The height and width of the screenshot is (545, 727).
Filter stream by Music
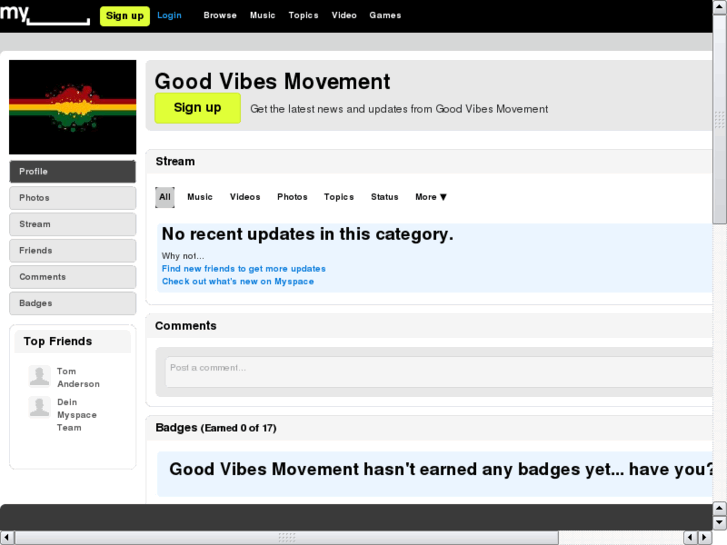coord(200,197)
